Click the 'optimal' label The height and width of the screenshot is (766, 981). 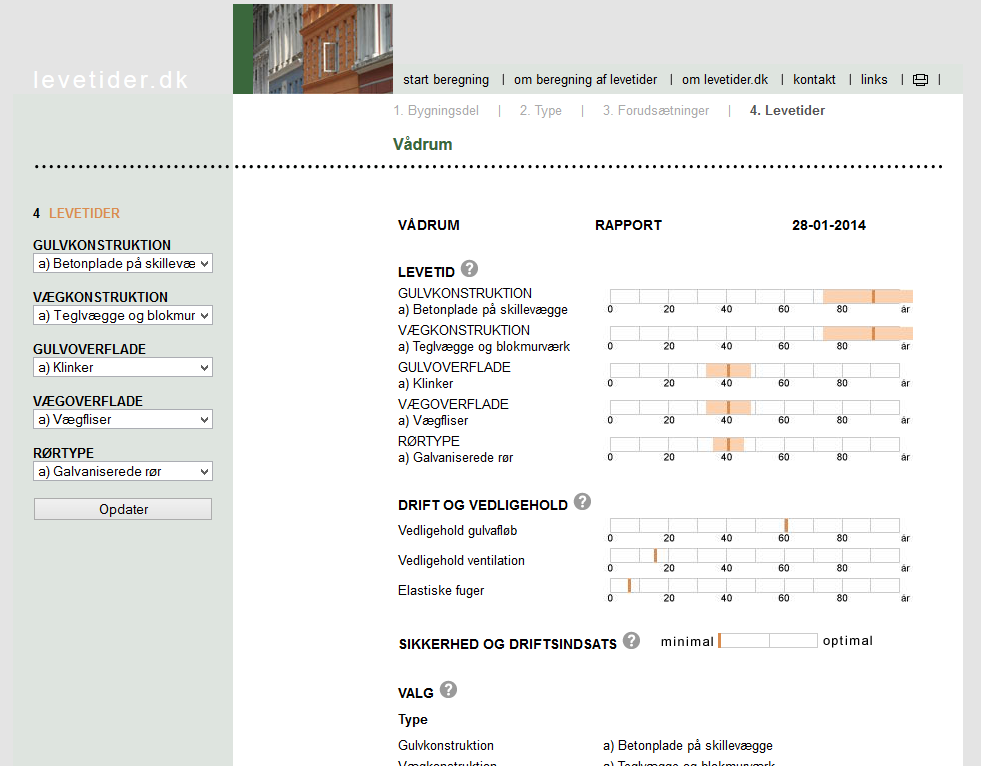[848, 641]
